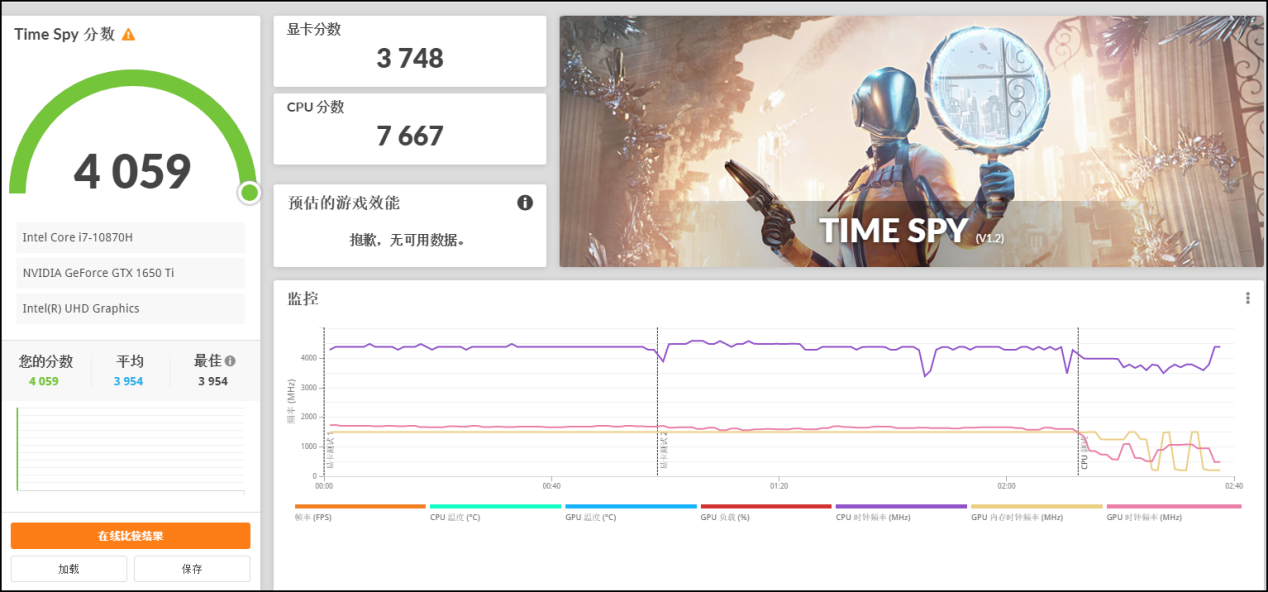Screen dimensions: 1268x592
Task: Click the 加载 button
Action: pos(69,569)
